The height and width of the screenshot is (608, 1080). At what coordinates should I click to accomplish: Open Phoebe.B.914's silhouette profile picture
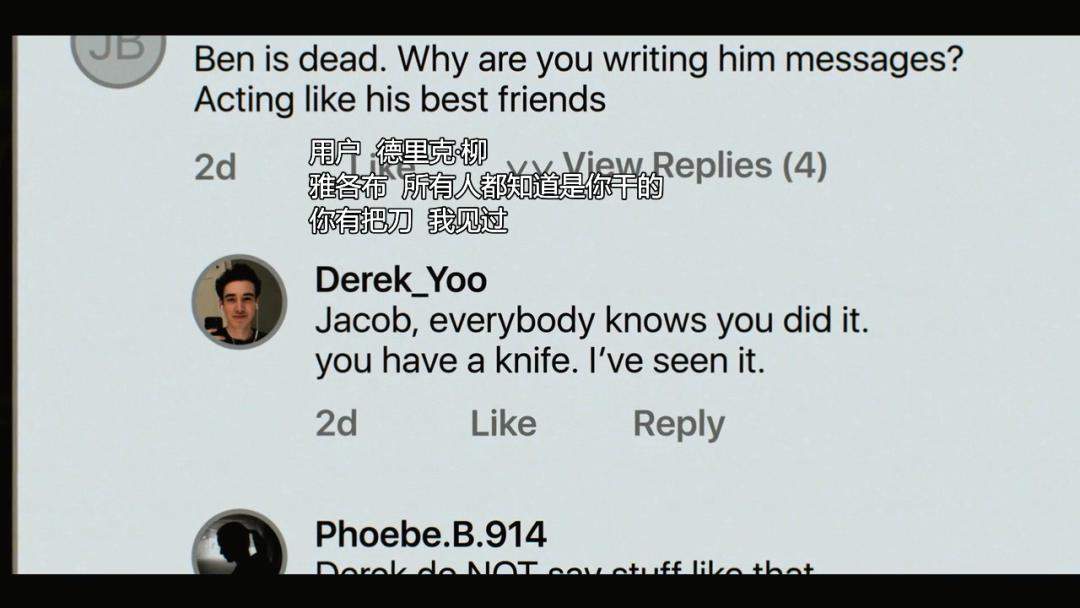click(239, 543)
